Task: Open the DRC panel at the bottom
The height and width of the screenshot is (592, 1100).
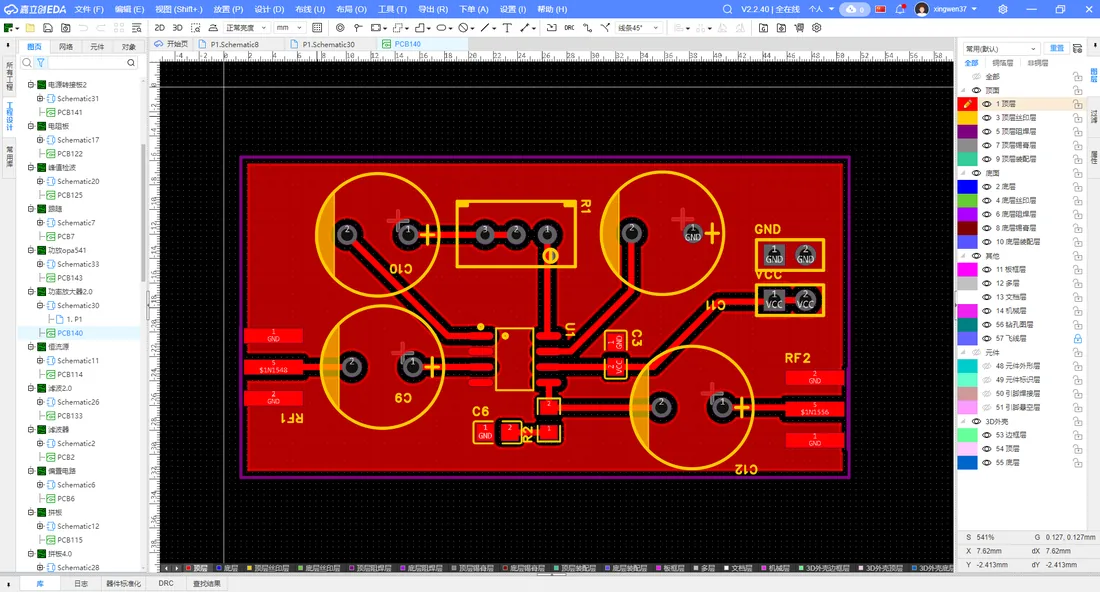Action: (x=166, y=584)
